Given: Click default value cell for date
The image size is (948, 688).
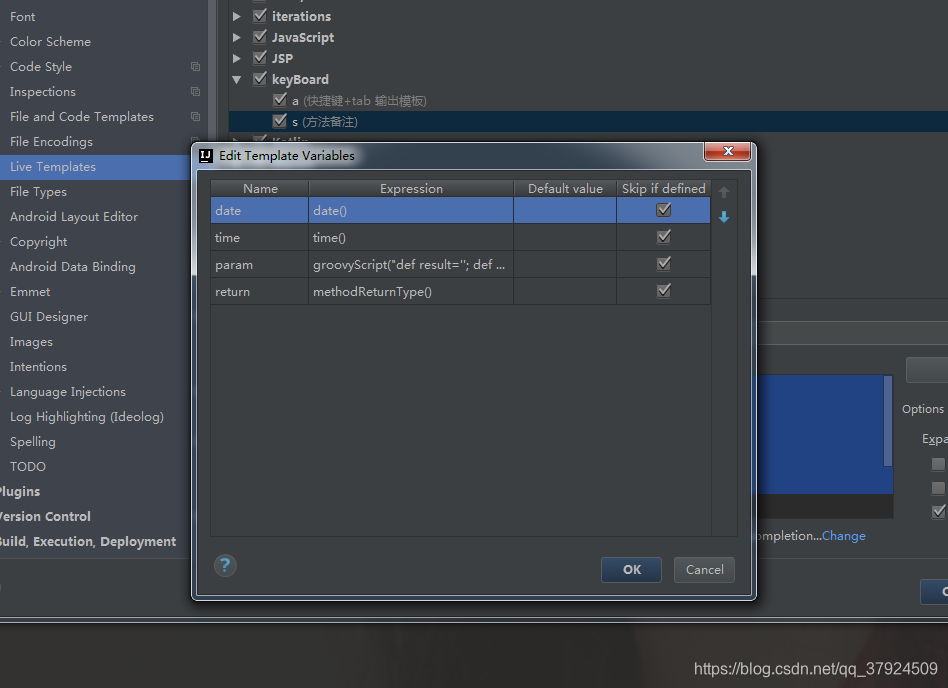Looking at the screenshot, I should [565, 210].
